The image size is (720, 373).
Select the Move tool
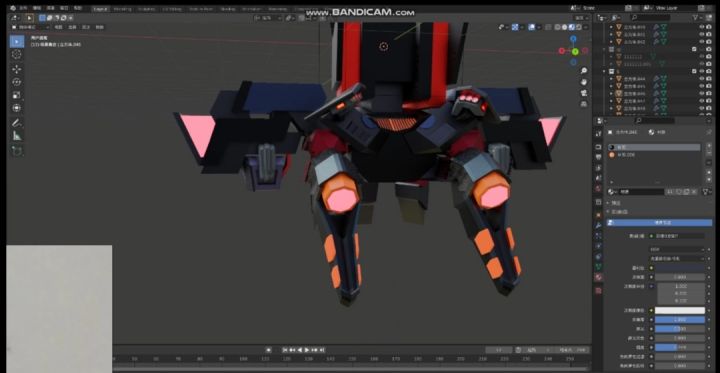[17, 69]
